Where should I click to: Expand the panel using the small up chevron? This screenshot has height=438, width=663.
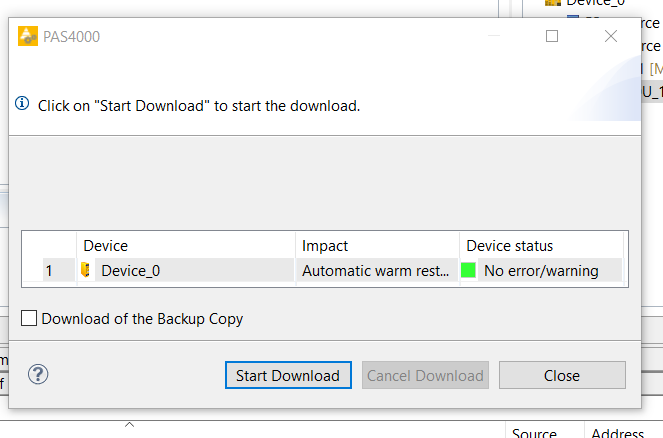click(130, 424)
